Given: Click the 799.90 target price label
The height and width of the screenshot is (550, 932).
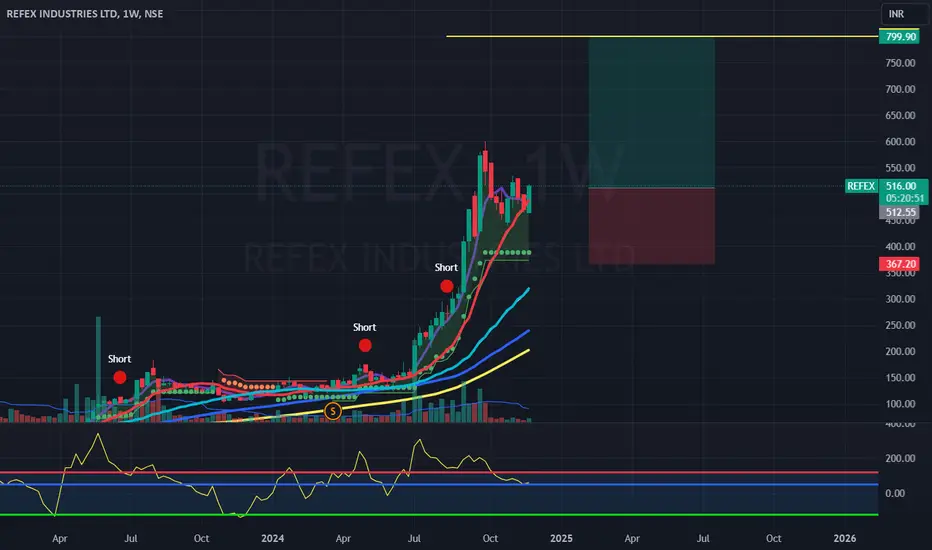Looking at the screenshot, I should point(900,37).
